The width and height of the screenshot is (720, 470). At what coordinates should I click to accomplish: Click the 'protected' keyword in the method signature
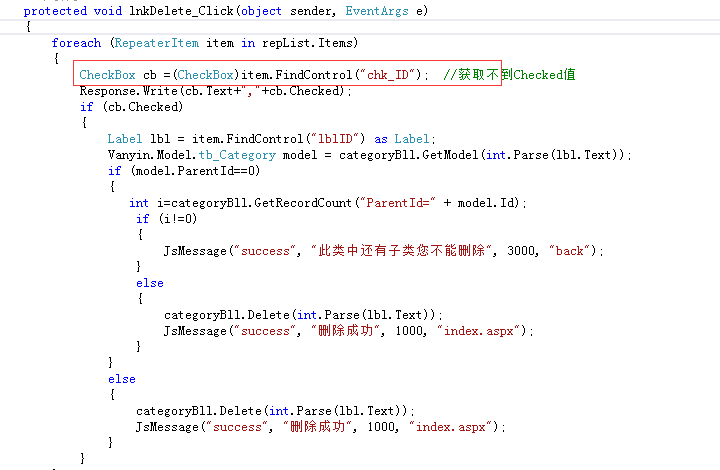coord(55,11)
